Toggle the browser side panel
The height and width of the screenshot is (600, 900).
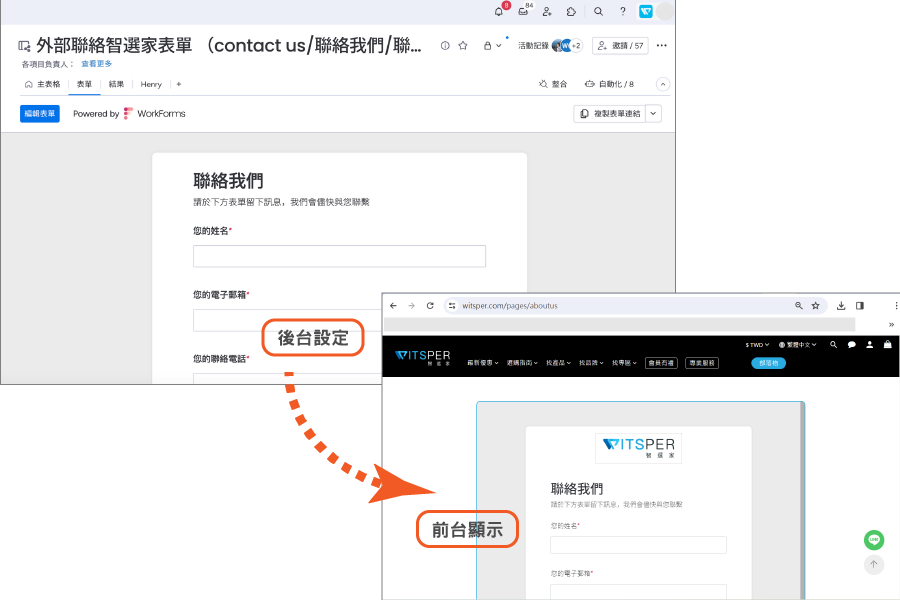[860, 305]
